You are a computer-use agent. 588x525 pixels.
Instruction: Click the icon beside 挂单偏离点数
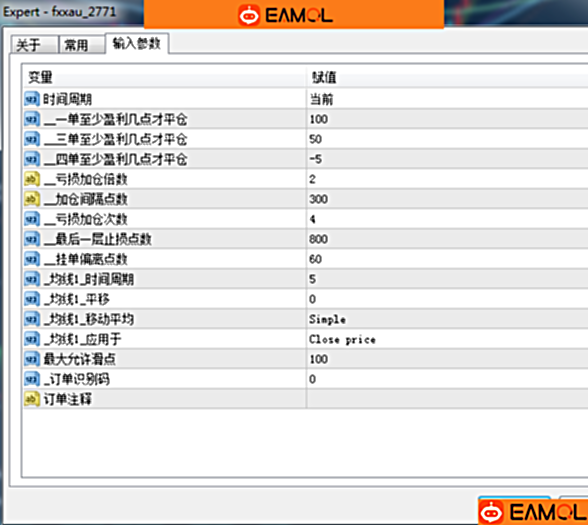[x=32, y=259]
